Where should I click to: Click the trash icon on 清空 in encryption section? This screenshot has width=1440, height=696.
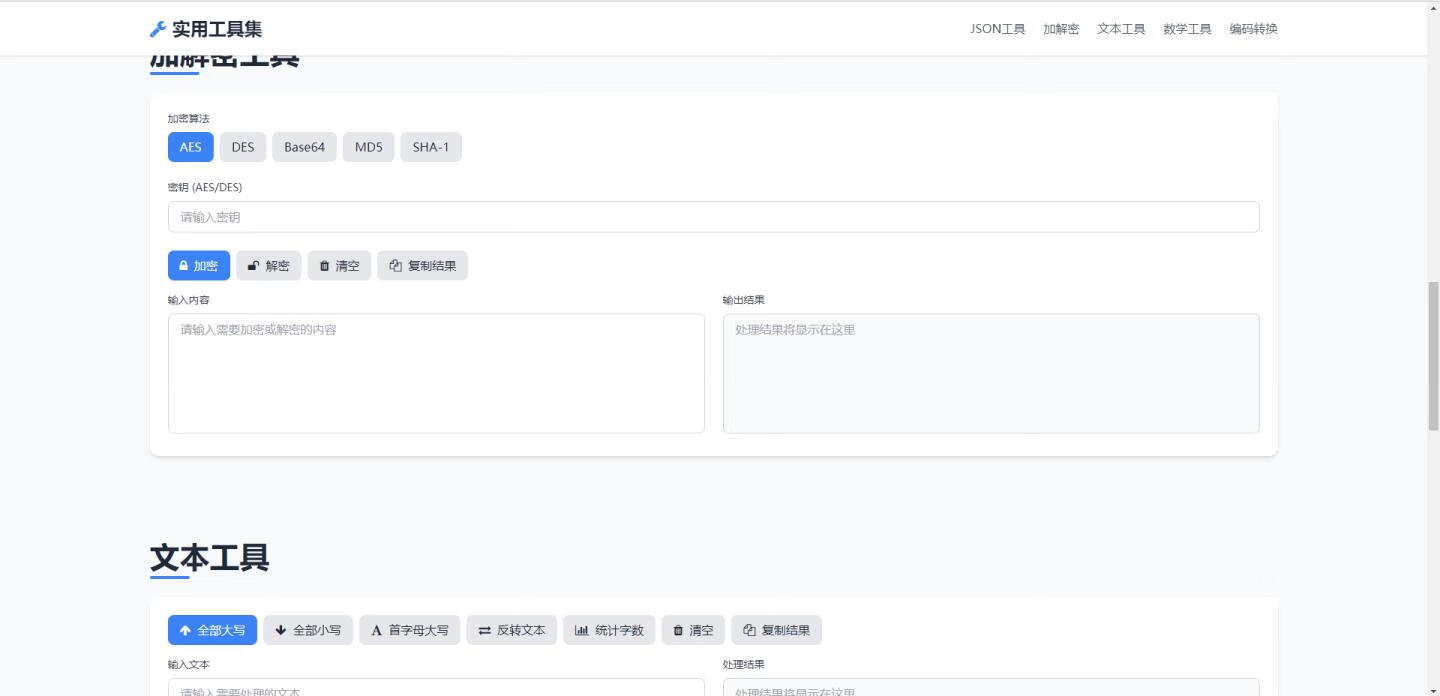pos(324,265)
